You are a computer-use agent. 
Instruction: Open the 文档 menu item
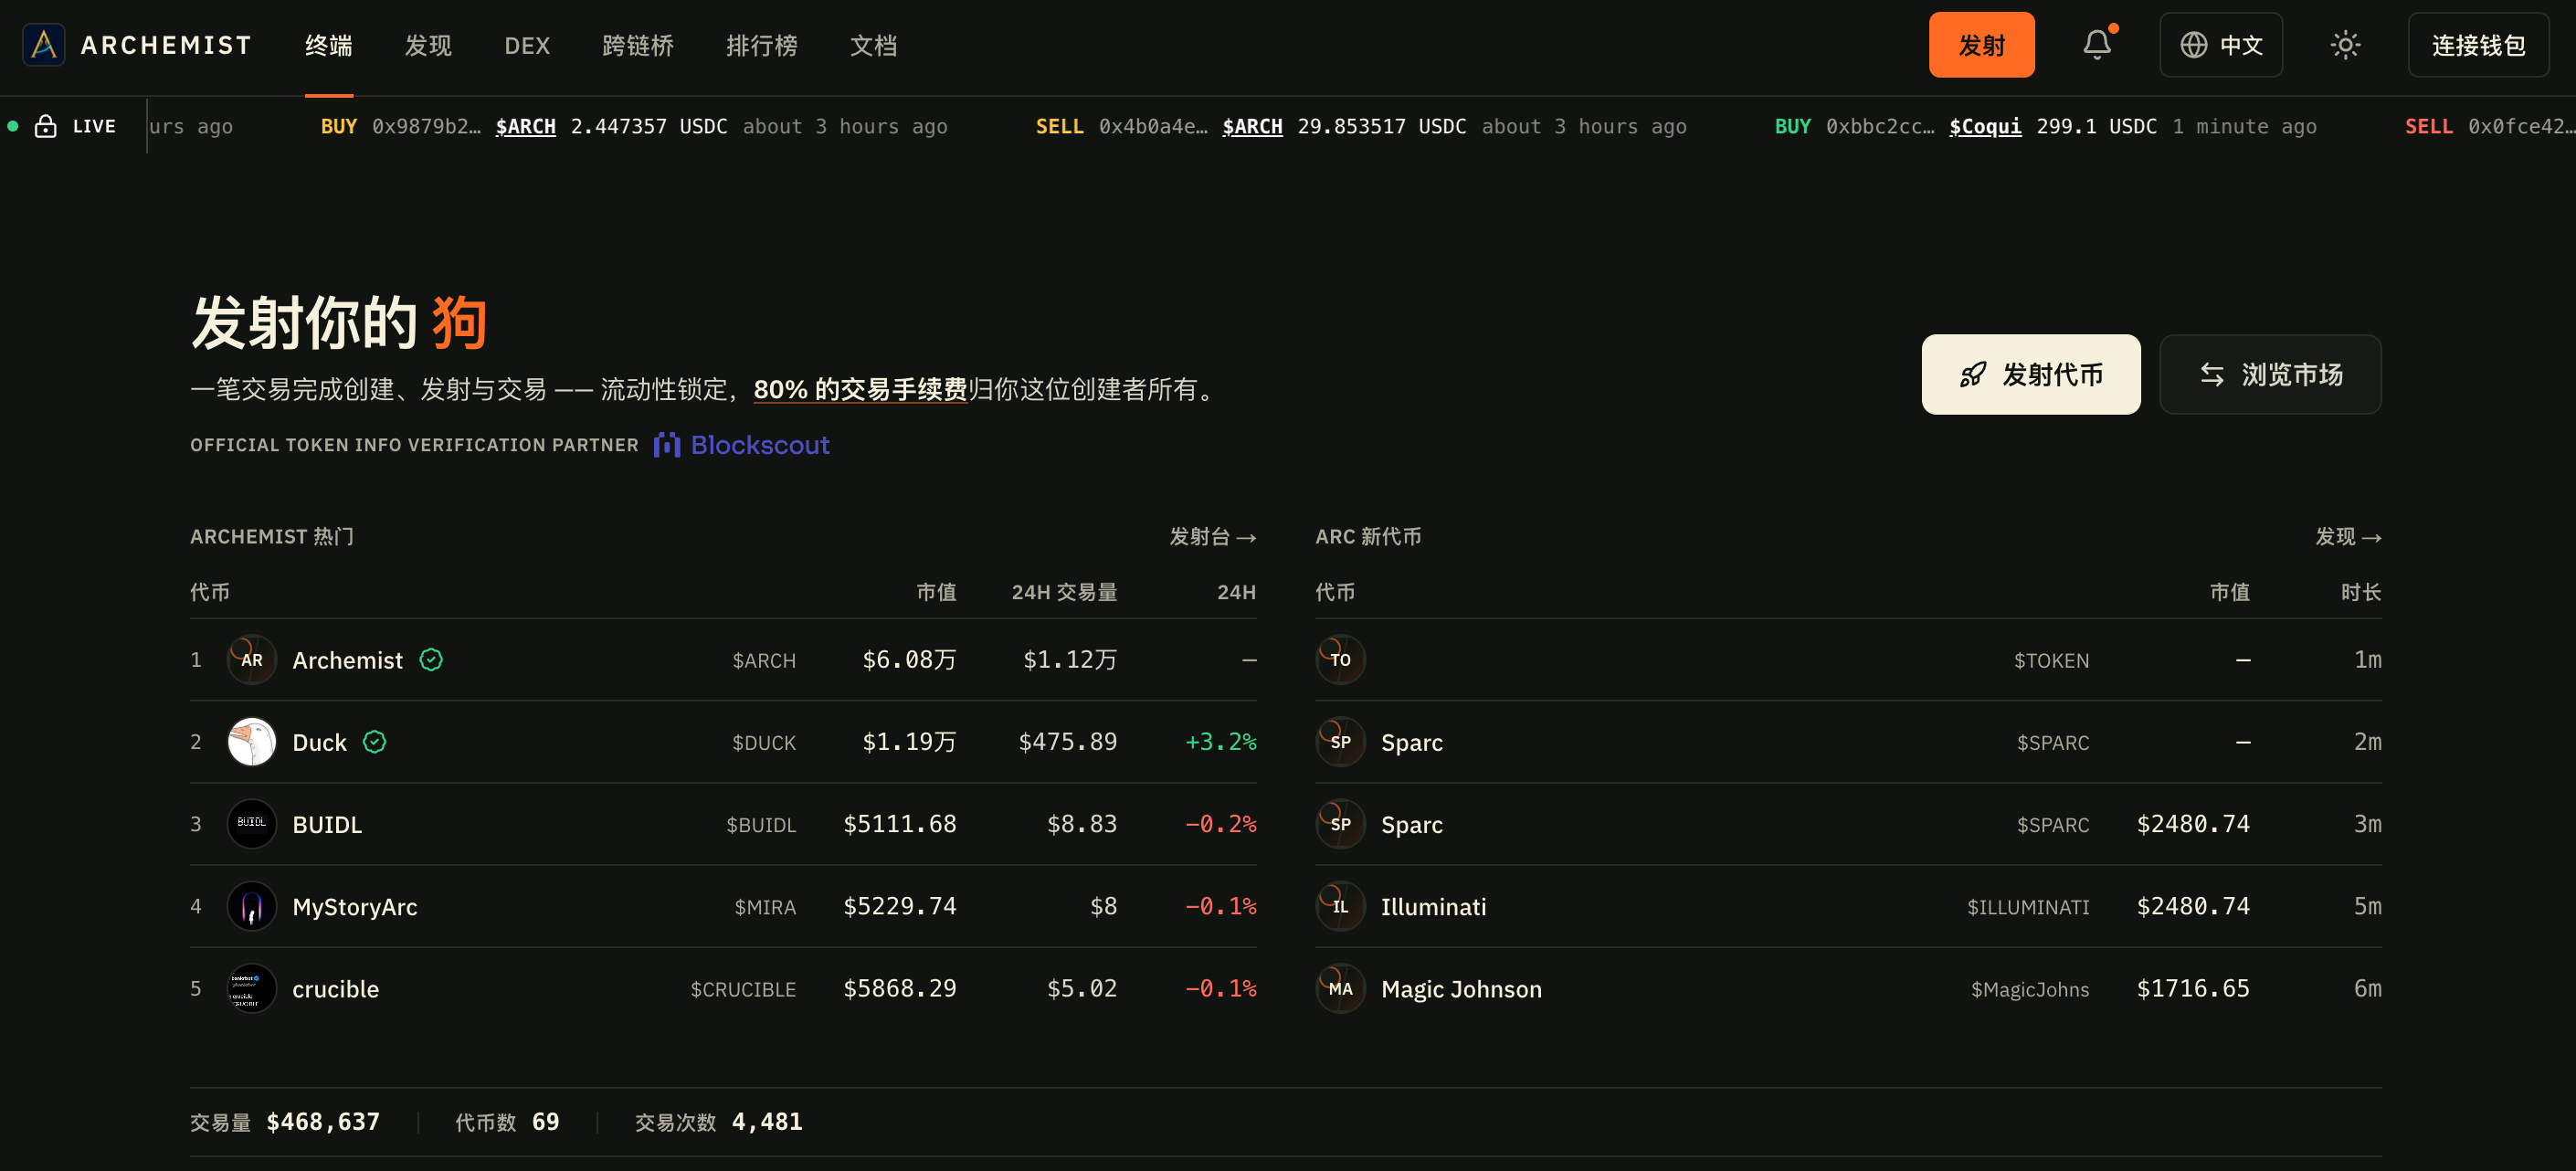pyautogui.click(x=872, y=45)
